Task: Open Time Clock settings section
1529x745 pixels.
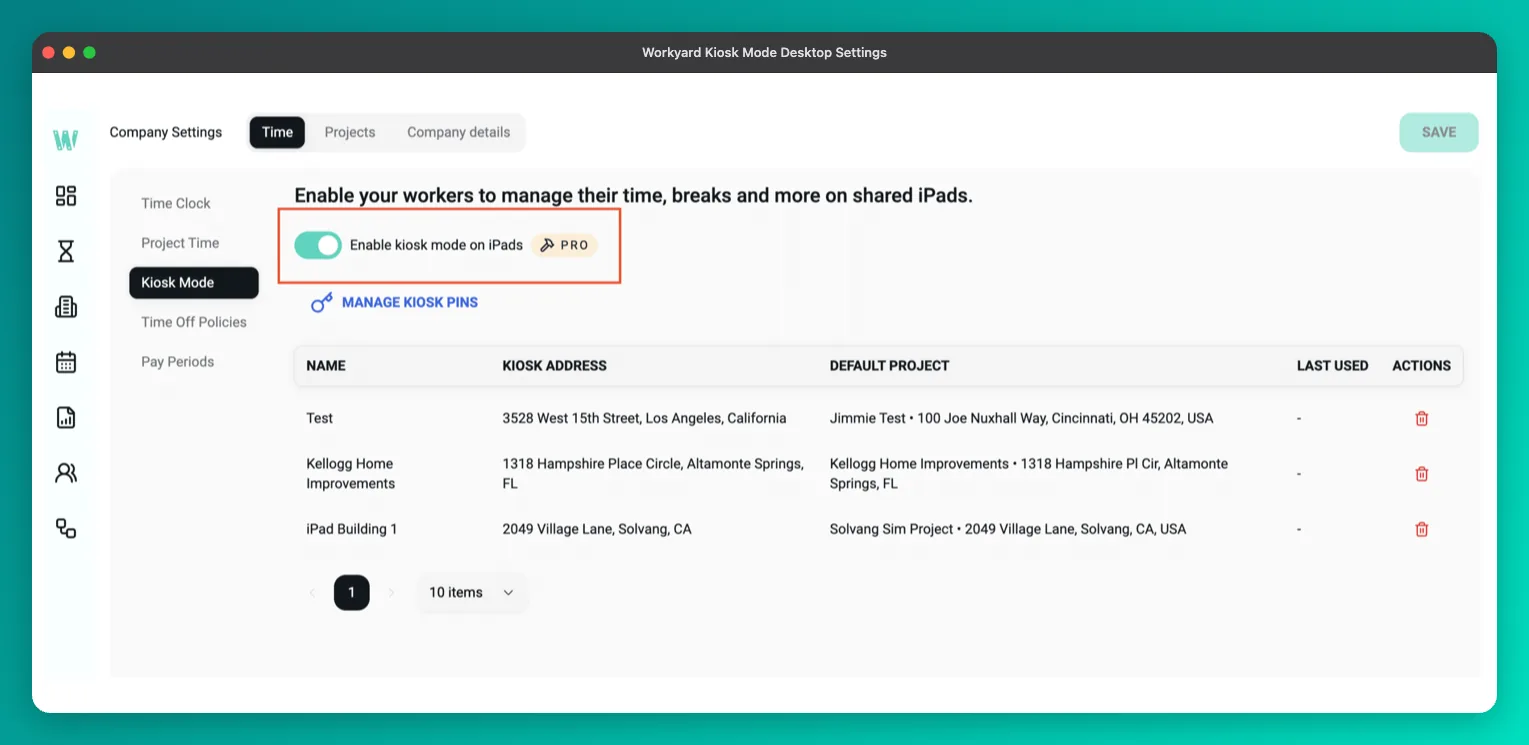Action: pyautogui.click(x=176, y=203)
